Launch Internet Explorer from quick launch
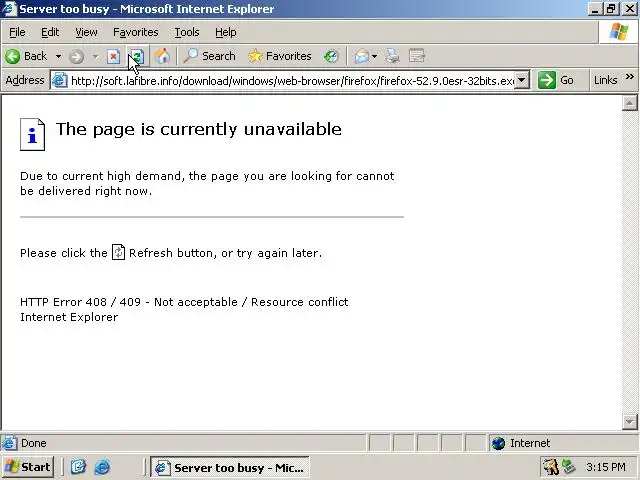 pyautogui.click(x=102, y=467)
